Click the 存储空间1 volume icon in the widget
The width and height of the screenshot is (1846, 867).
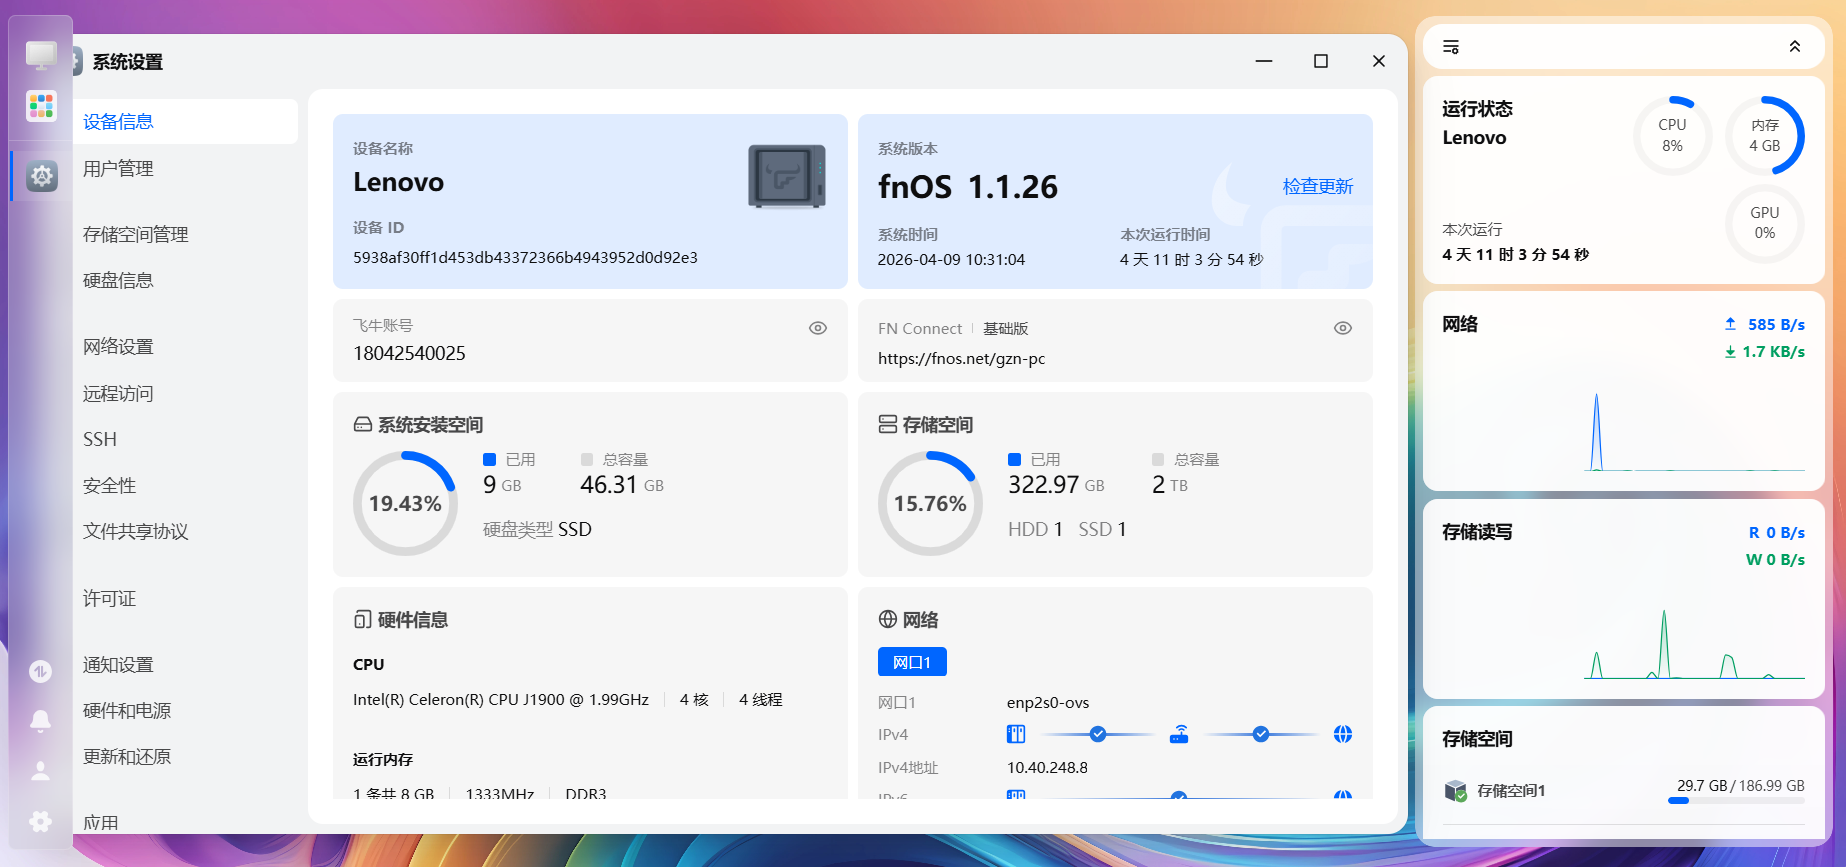click(x=1456, y=791)
